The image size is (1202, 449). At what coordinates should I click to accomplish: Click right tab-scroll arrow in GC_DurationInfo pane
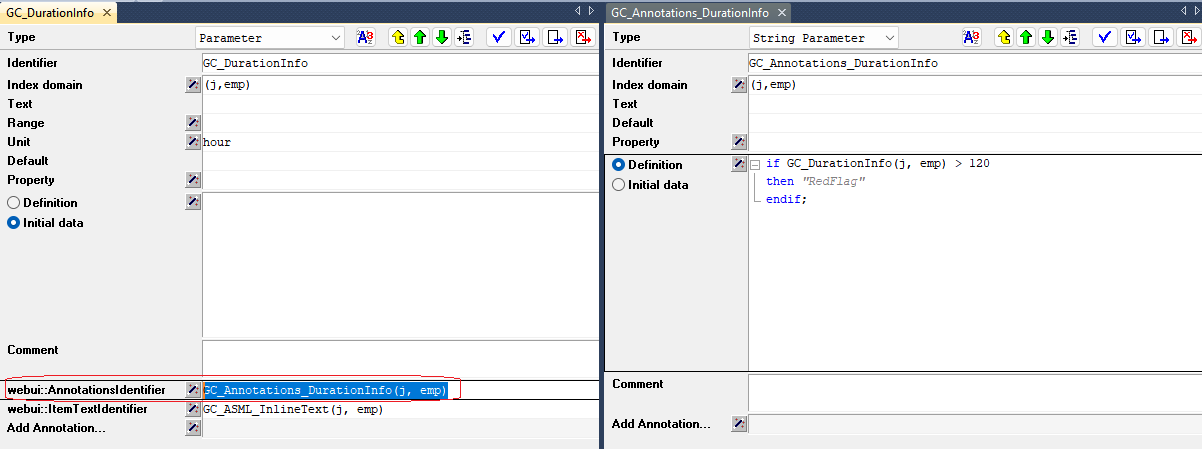[591, 10]
